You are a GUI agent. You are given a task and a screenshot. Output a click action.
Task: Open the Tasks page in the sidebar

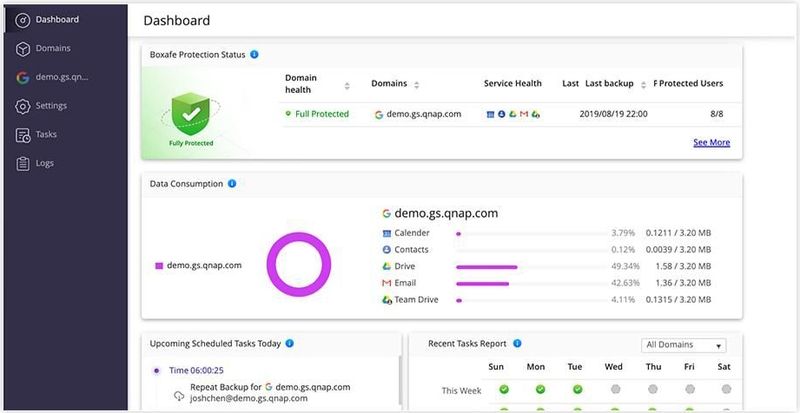[x=66, y=135]
